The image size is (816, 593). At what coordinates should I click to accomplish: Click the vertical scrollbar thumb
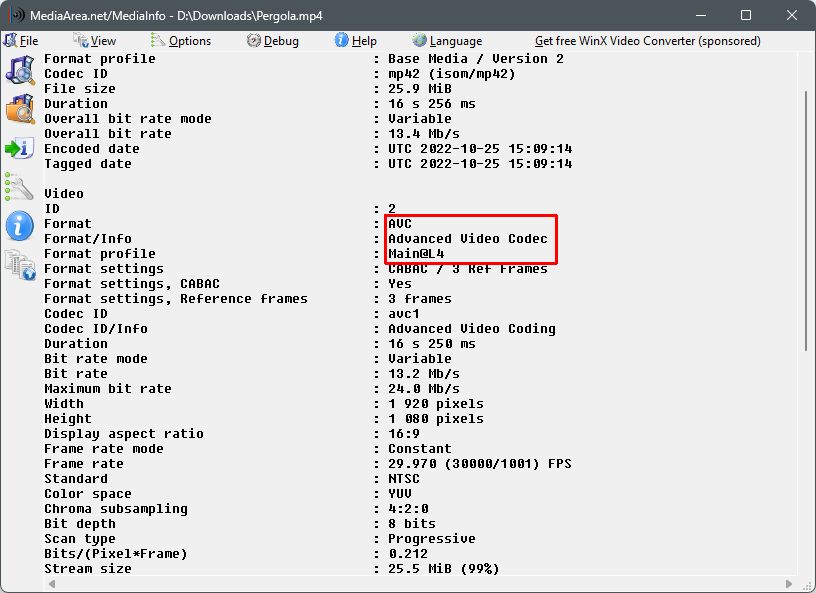click(x=806, y=220)
